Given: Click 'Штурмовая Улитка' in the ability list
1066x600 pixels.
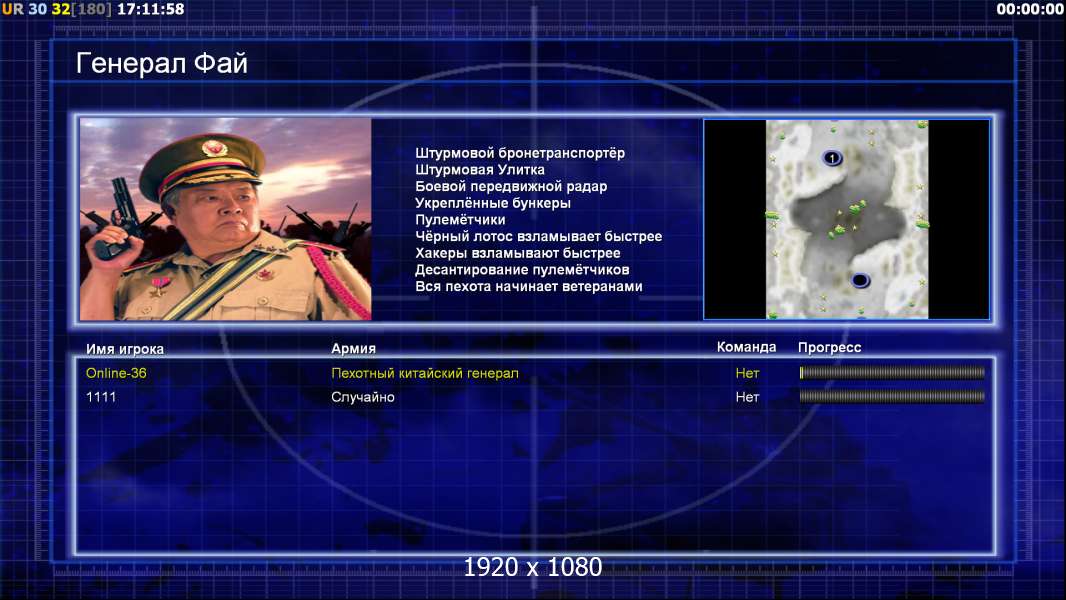Looking at the screenshot, I should [x=480, y=170].
